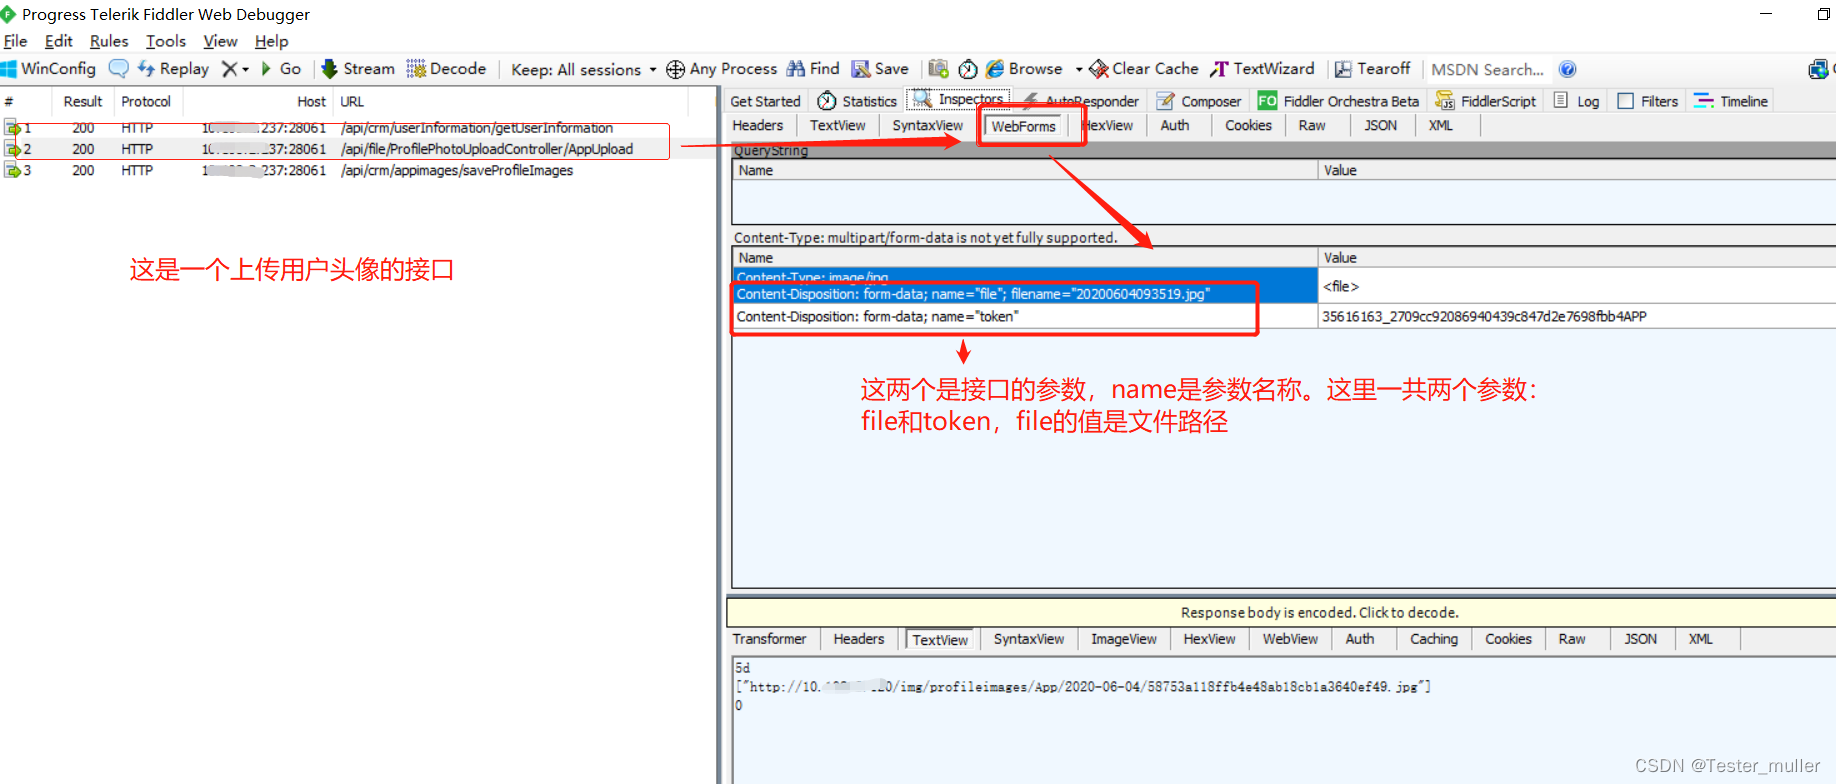Select request Raw tab

pos(1312,125)
